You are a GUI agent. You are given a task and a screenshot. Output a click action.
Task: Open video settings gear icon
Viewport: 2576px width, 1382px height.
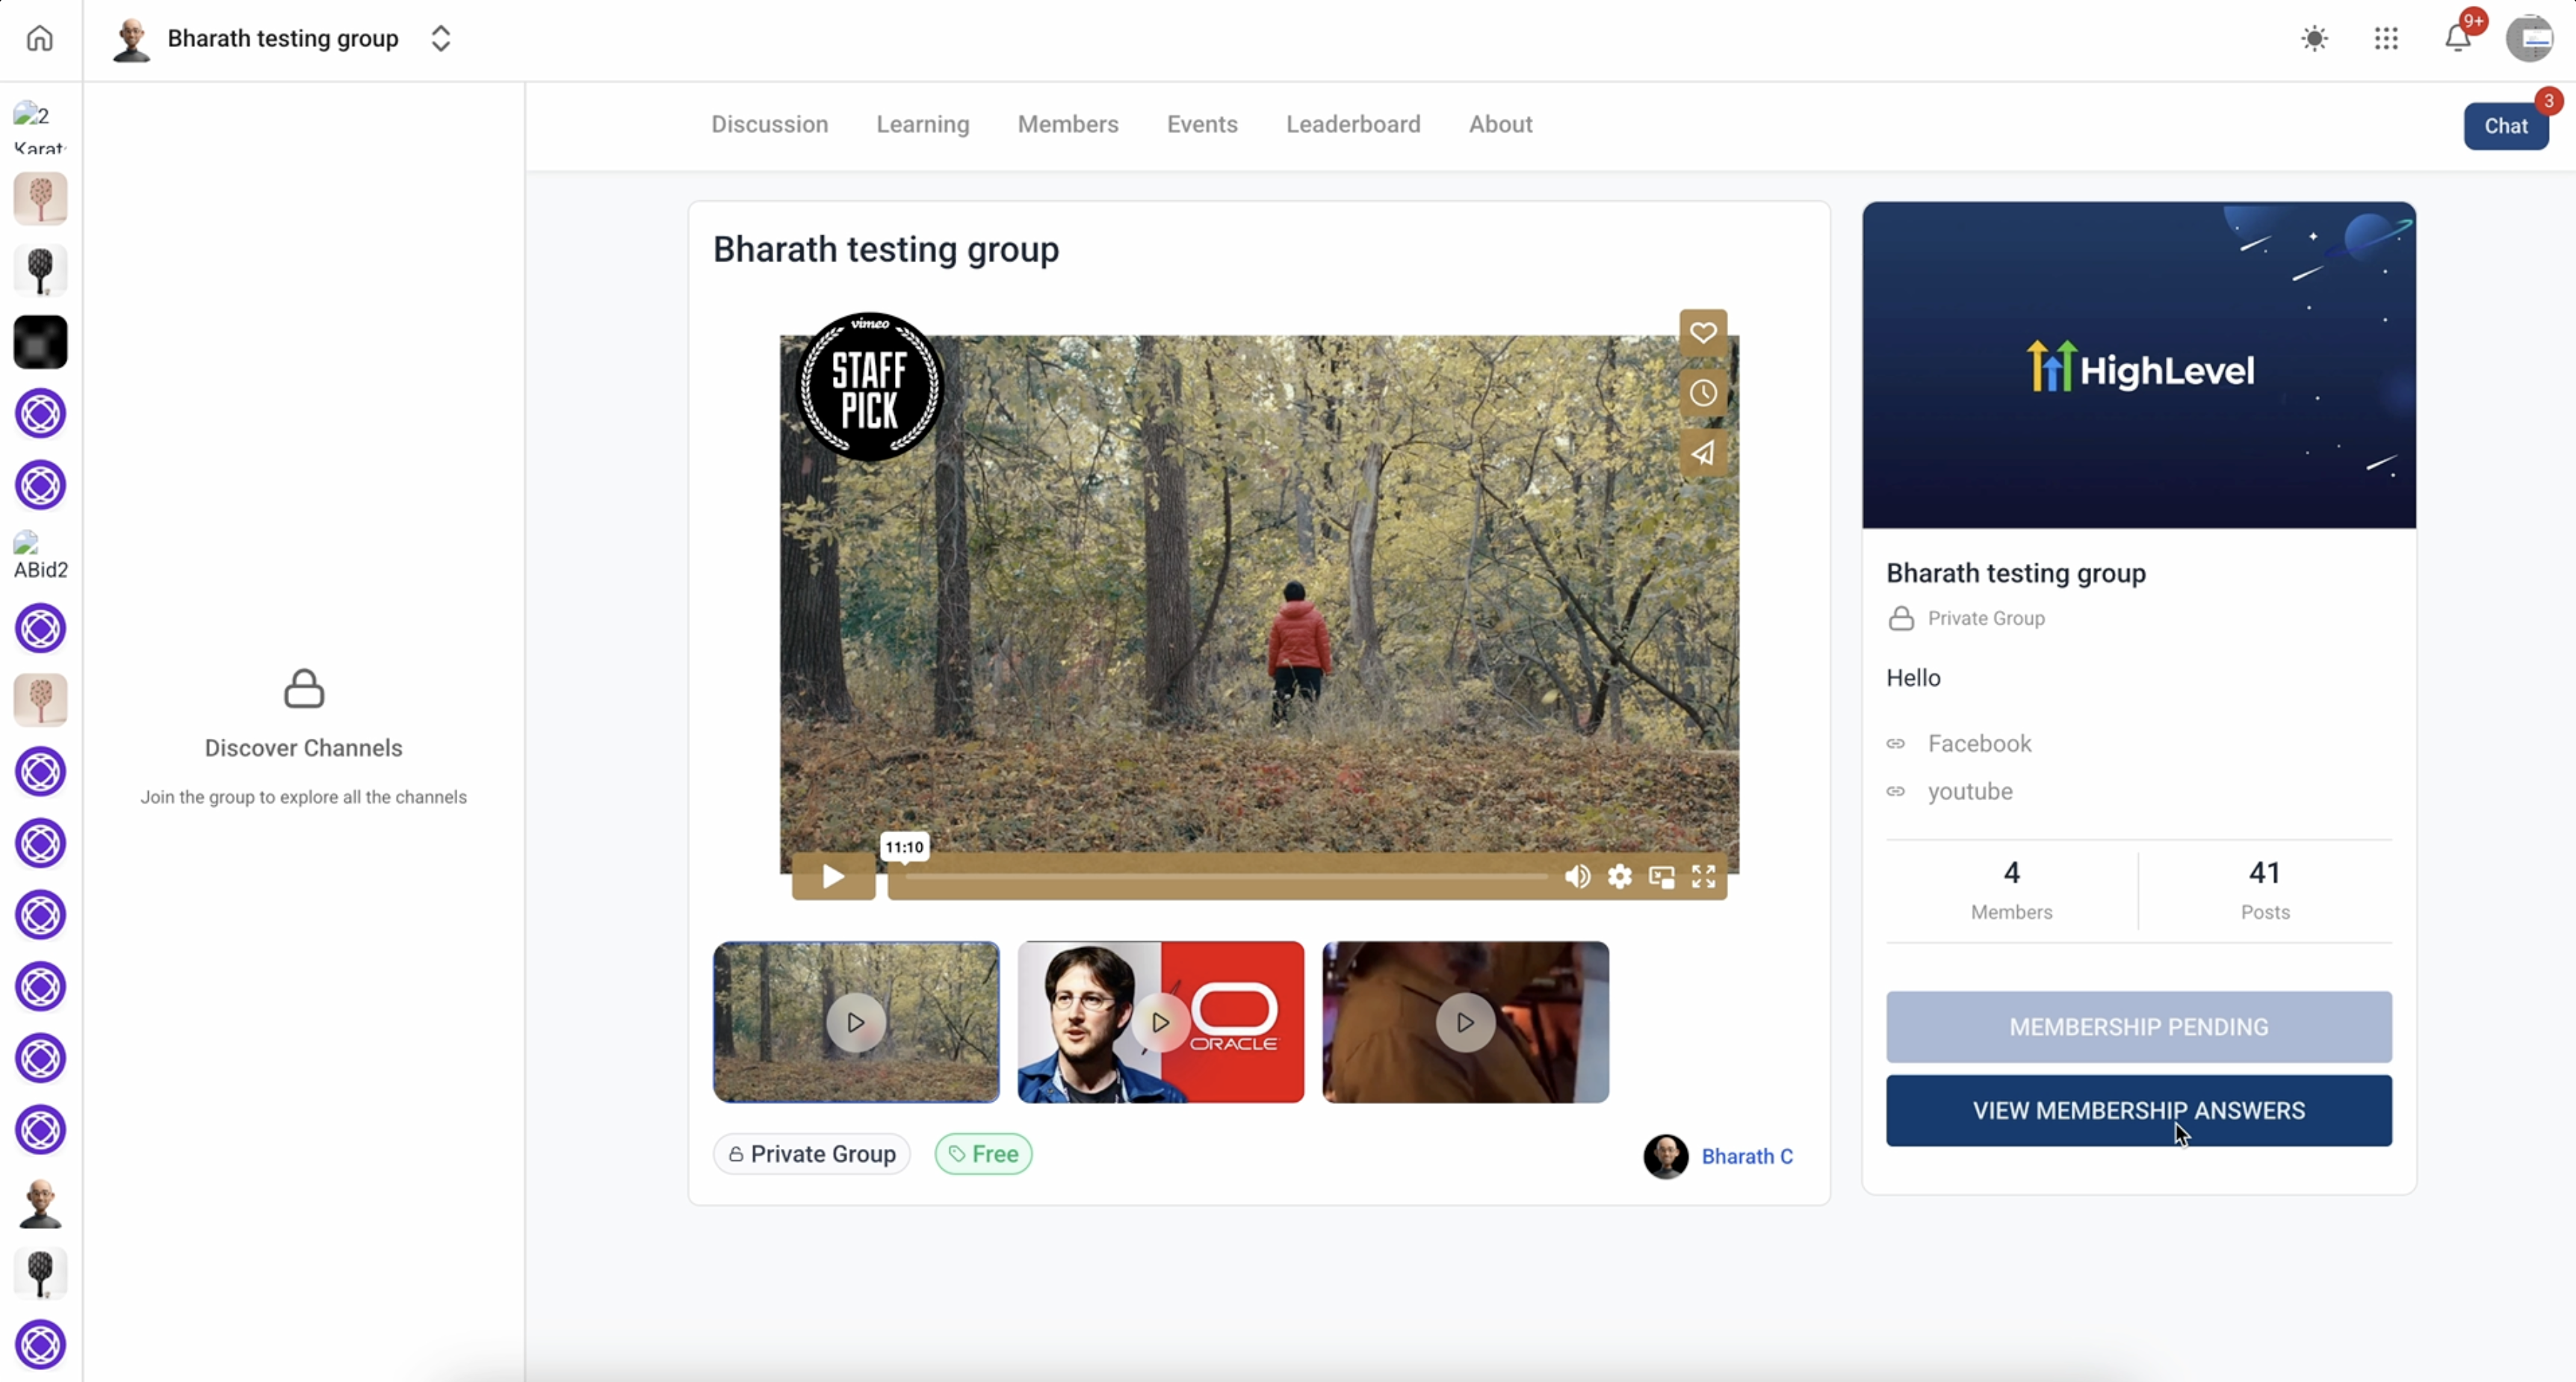click(x=1619, y=877)
